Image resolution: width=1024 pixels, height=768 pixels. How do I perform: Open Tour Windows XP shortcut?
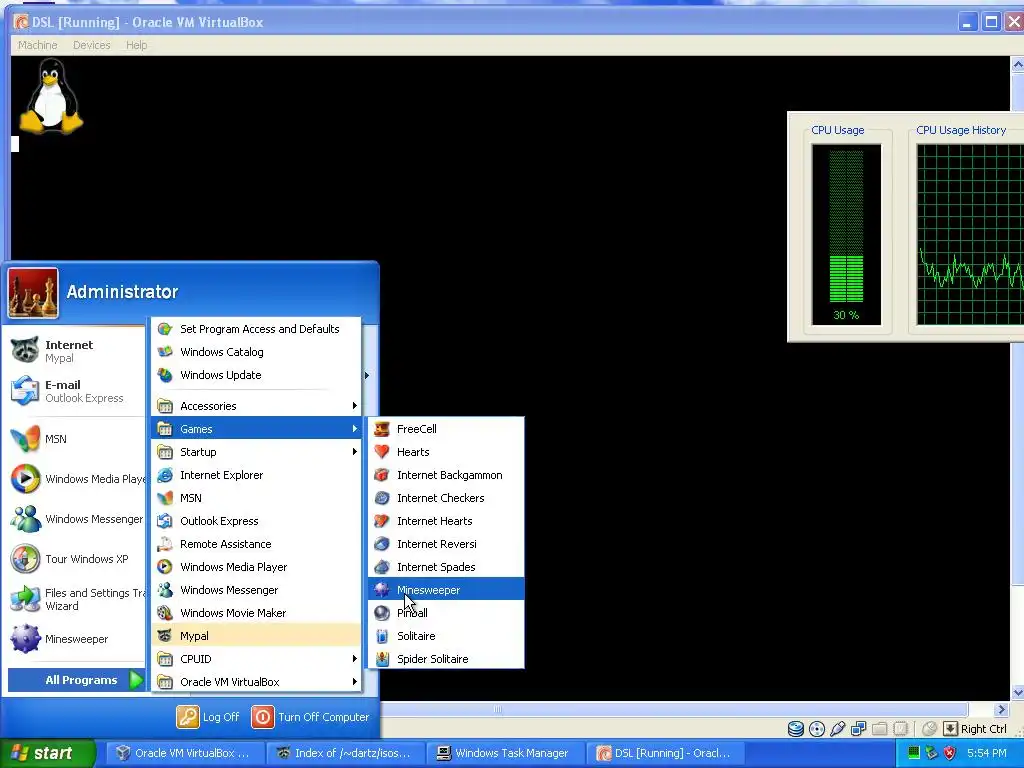point(76,559)
